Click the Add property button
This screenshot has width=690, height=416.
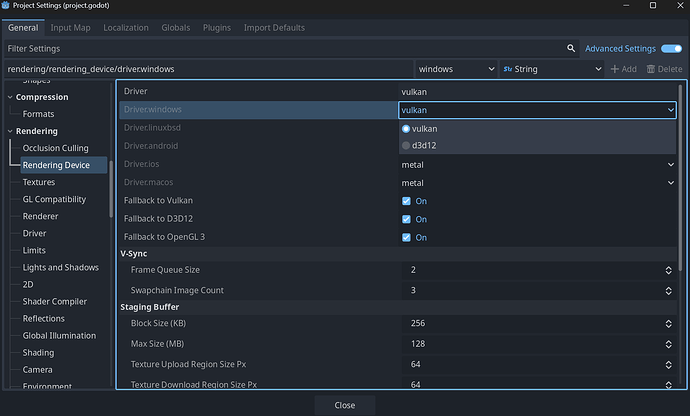622,69
